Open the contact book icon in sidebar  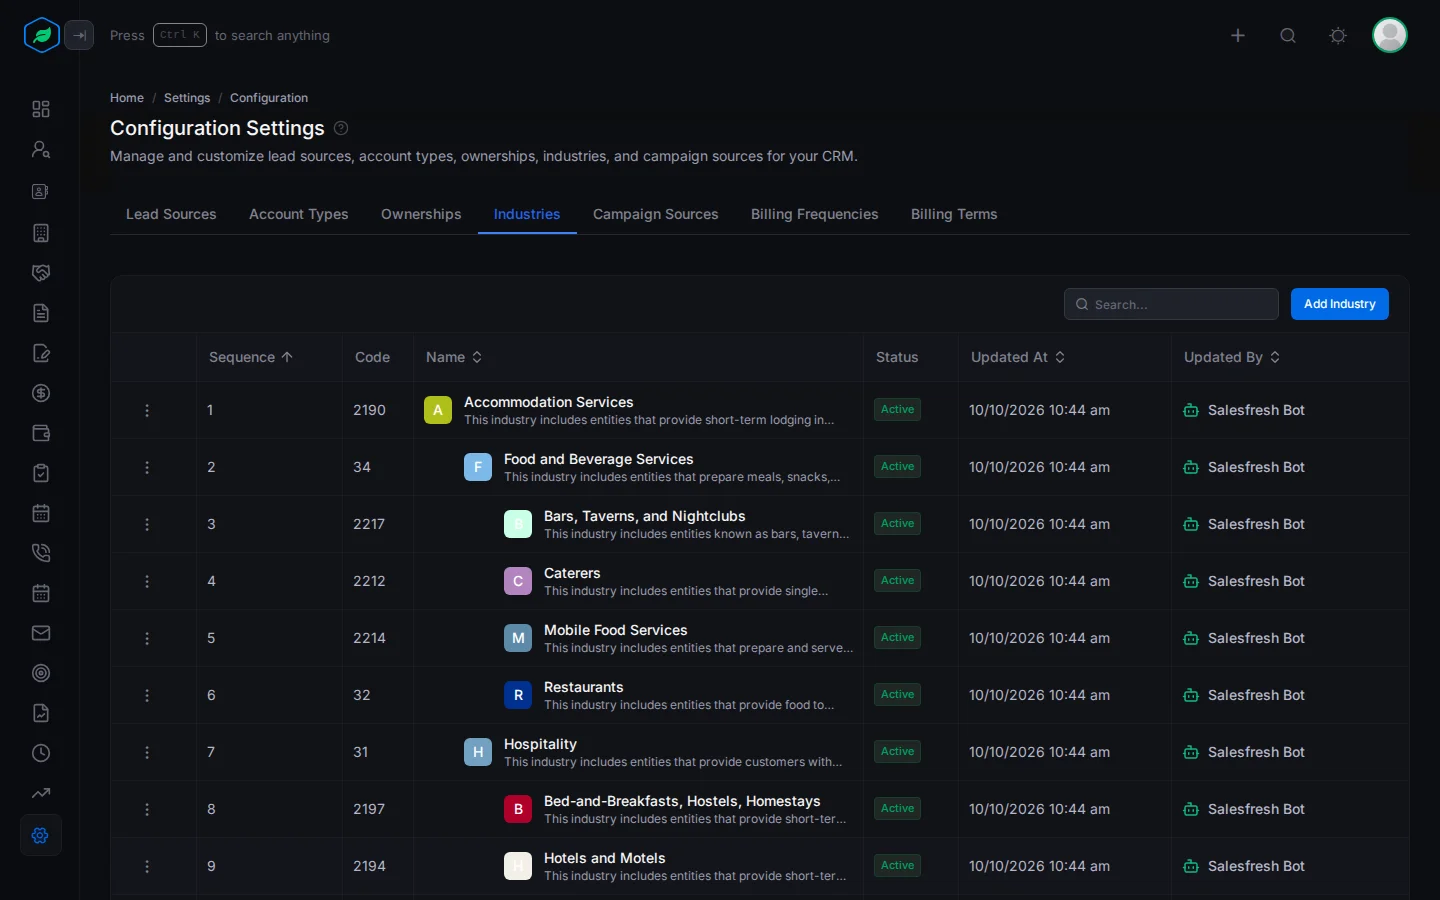[x=41, y=191]
